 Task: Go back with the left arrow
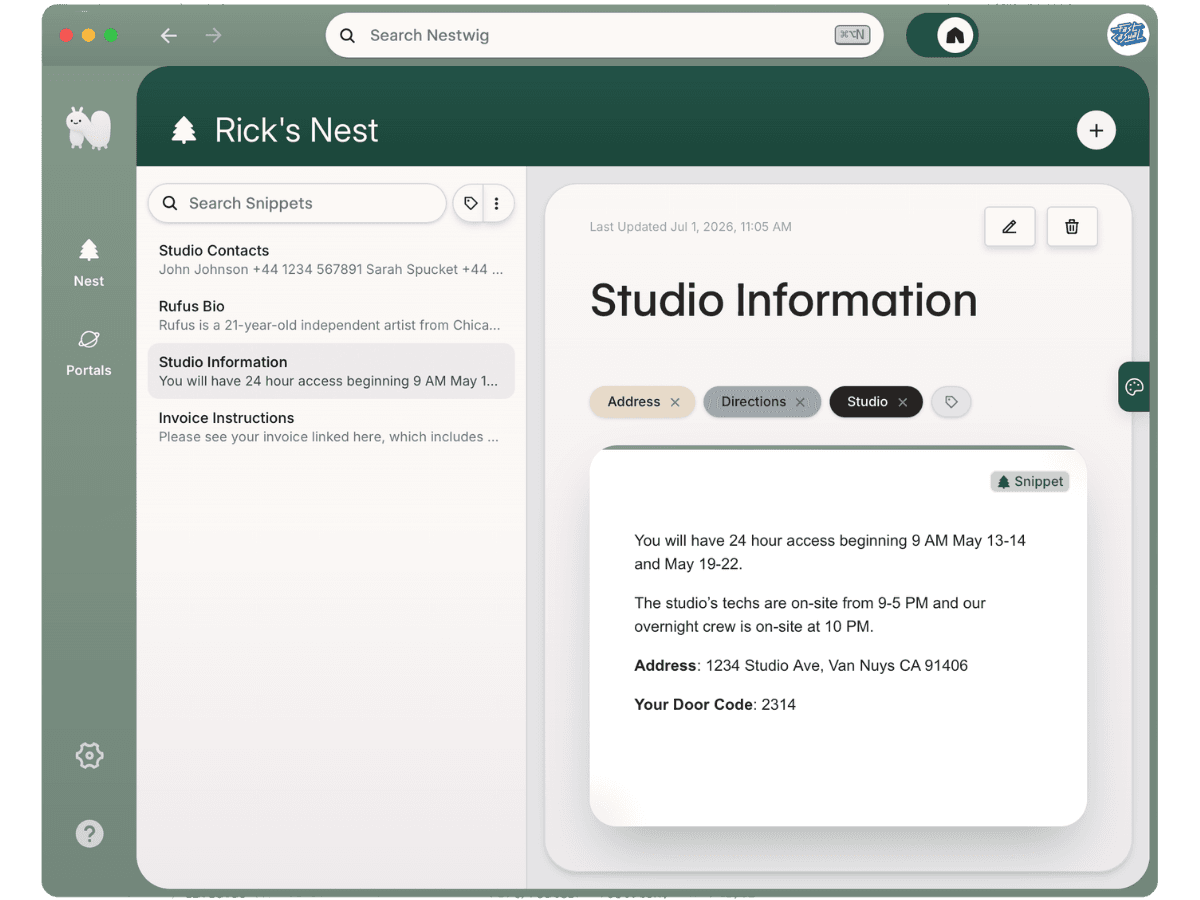169,35
